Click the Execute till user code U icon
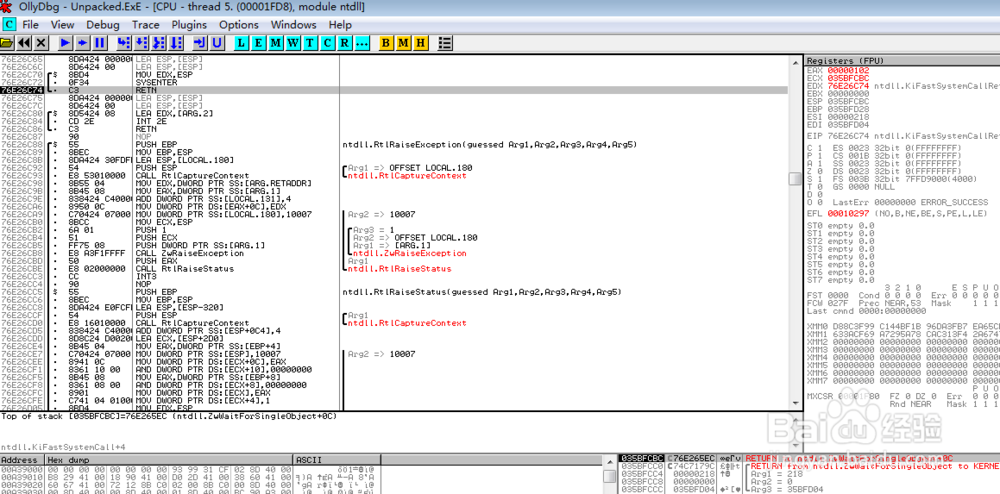Screen dimensions: 1000x494 coord(217,43)
